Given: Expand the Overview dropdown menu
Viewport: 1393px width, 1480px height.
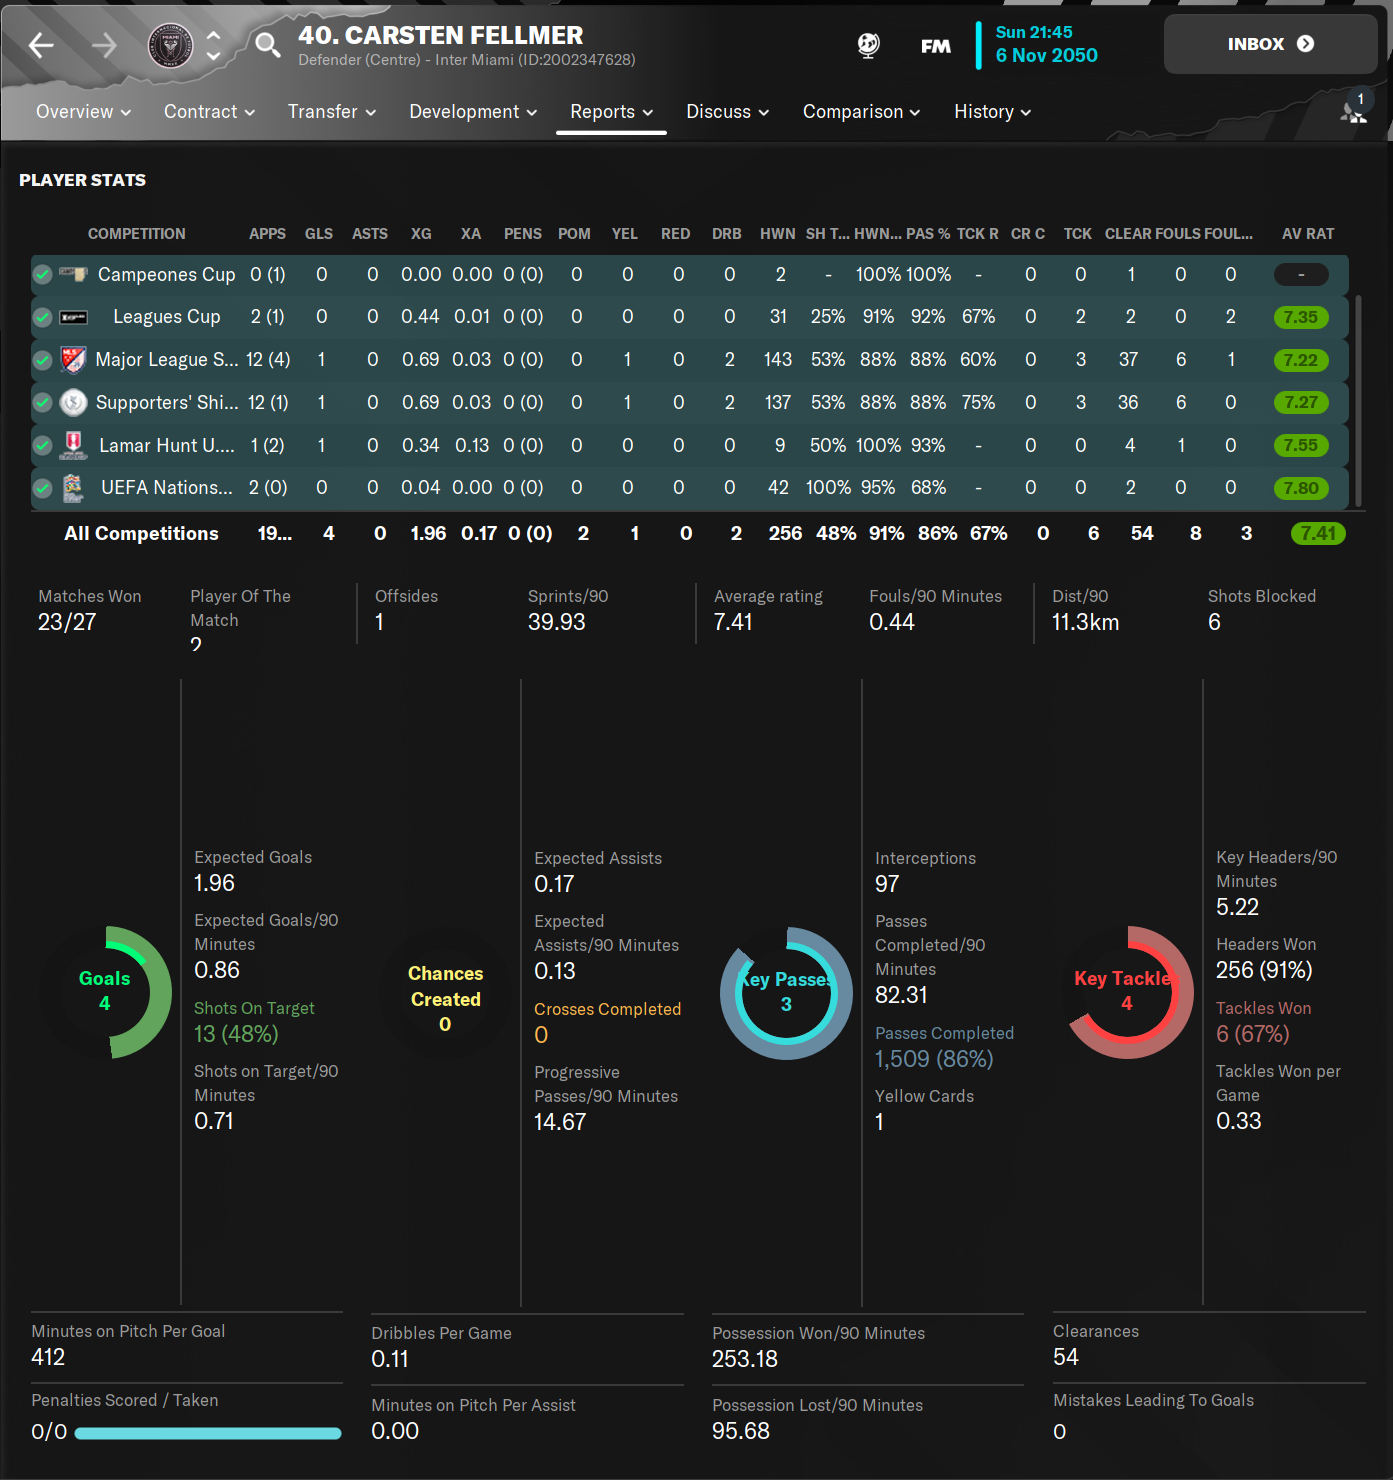Looking at the screenshot, I should click(x=84, y=112).
